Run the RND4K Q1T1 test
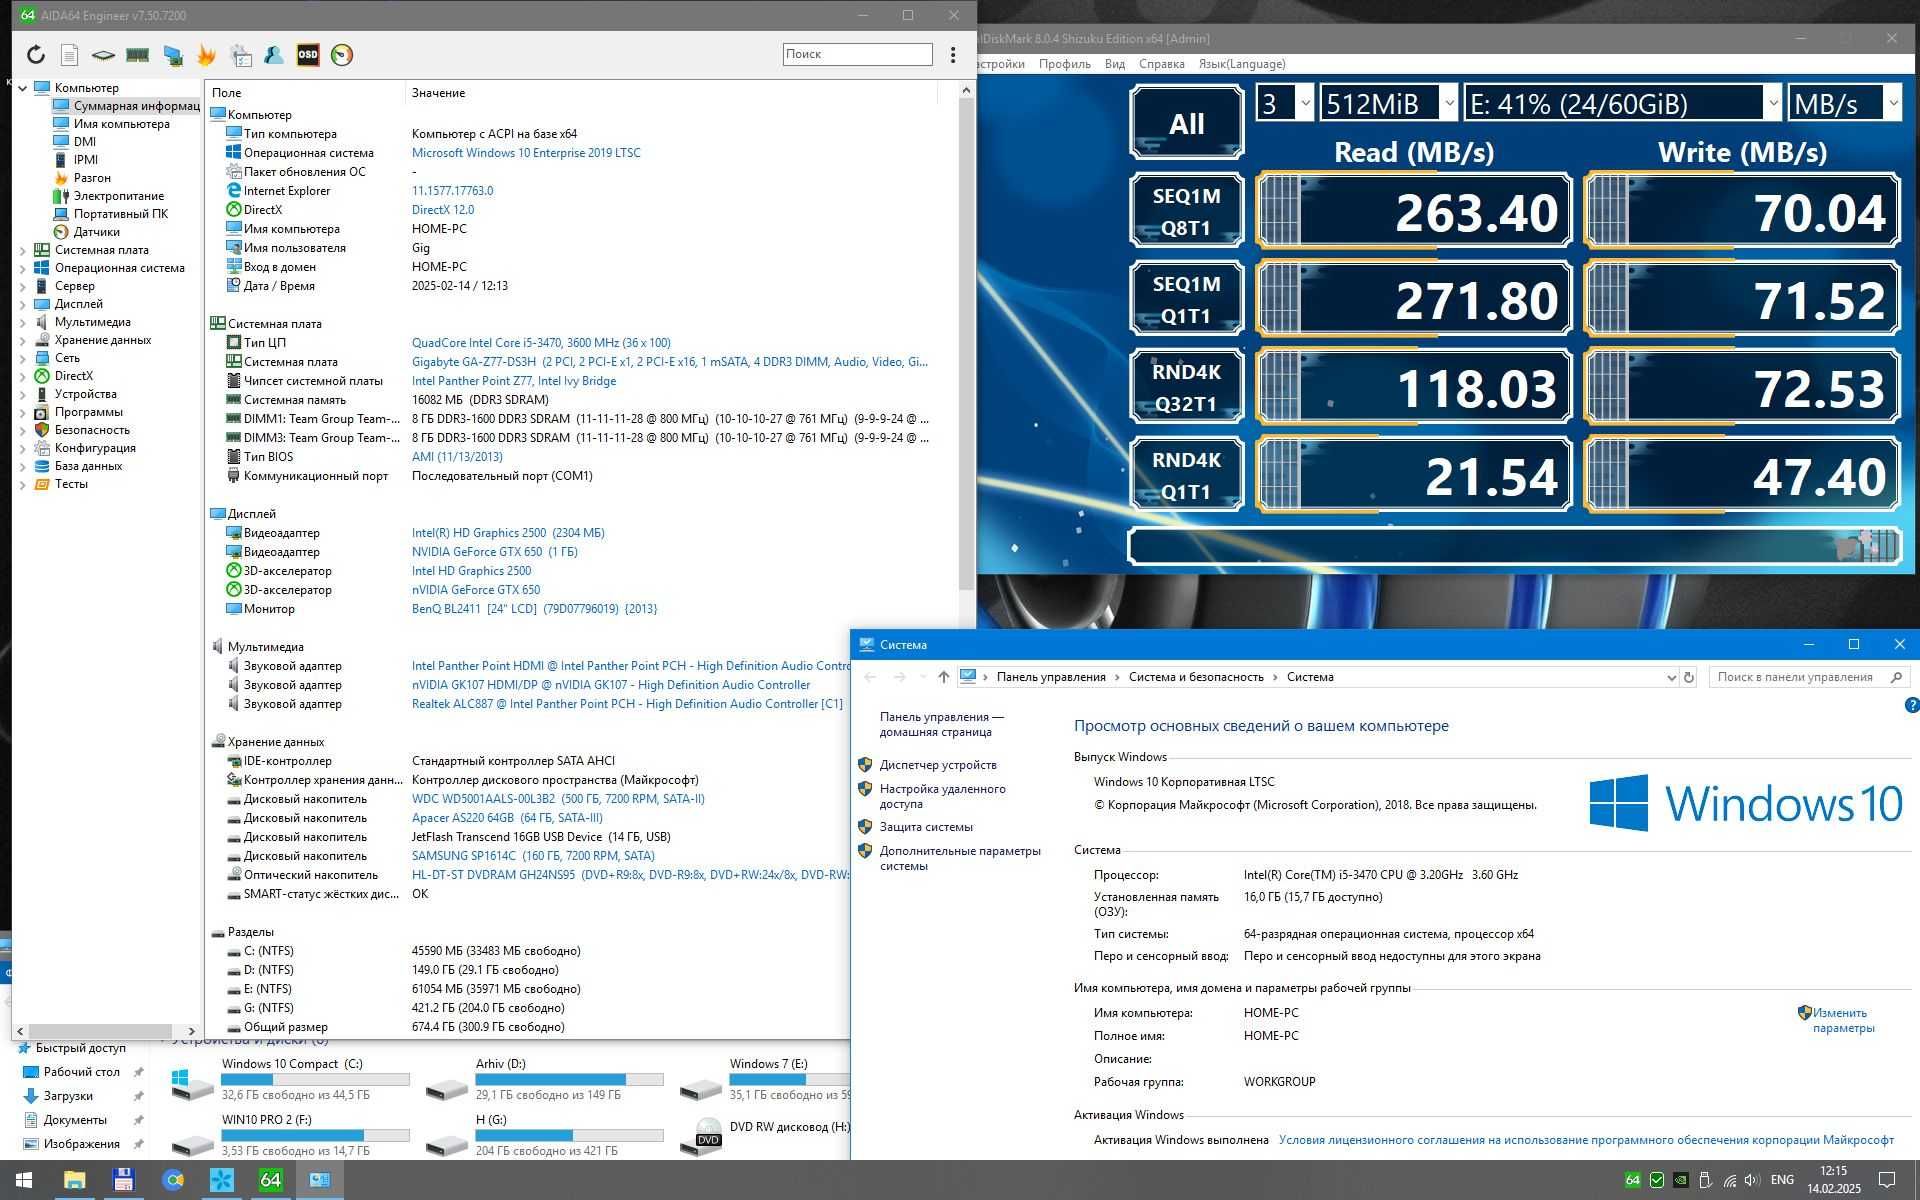The height and width of the screenshot is (1200, 1920). pos(1187,475)
